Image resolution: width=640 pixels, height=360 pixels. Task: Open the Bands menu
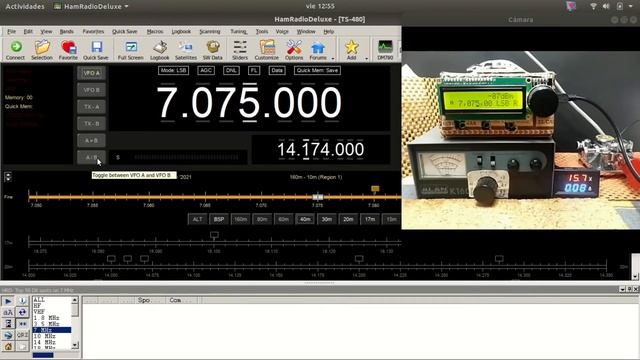(x=67, y=31)
